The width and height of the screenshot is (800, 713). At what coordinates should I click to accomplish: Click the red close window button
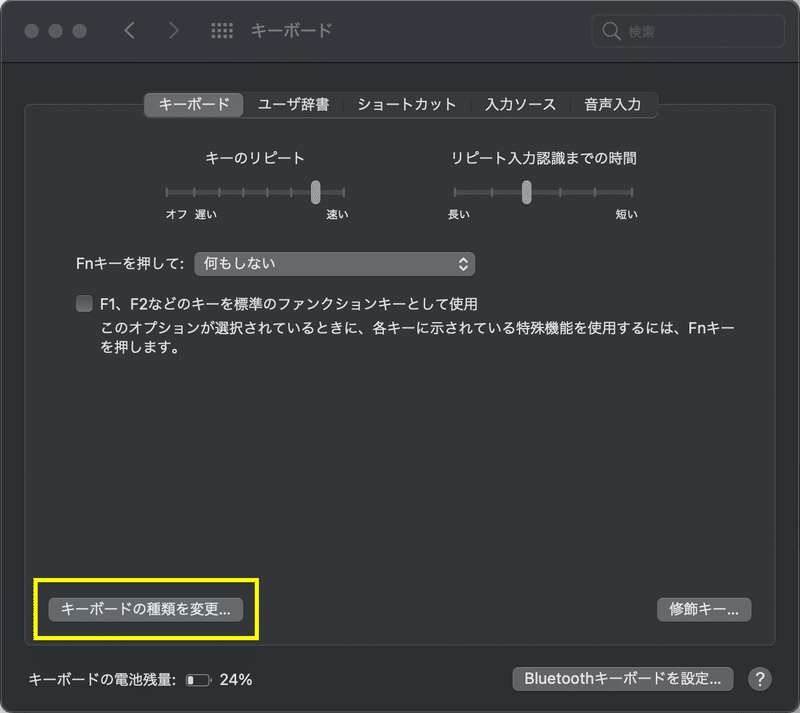click(x=32, y=31)
